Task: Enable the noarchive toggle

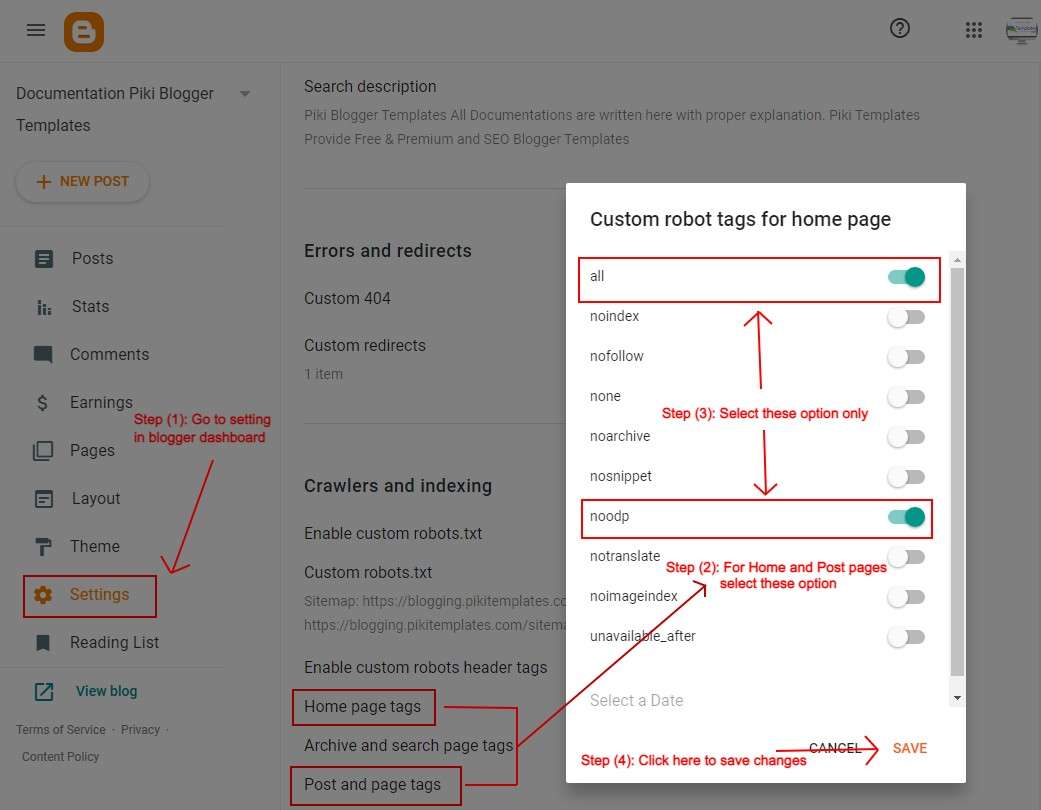Action: (x=906, y=437)
